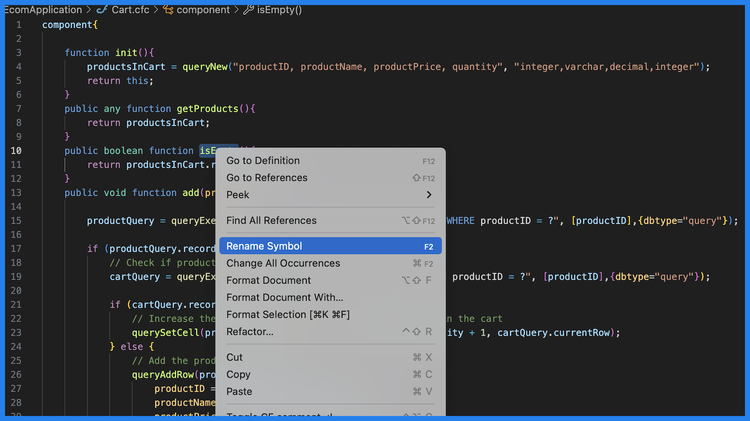This screenshot has height=421, width=750.
Task: Open EcomApplication folder in breadcrumb
Action: [42, 10]
